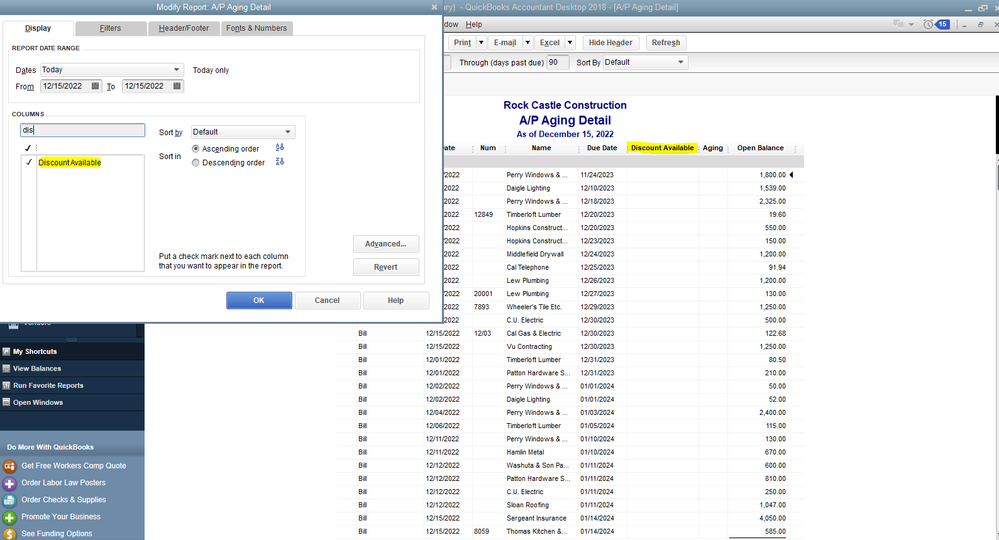
Task: Click the Sergeant Insurance row name
Action: point(536,518)
